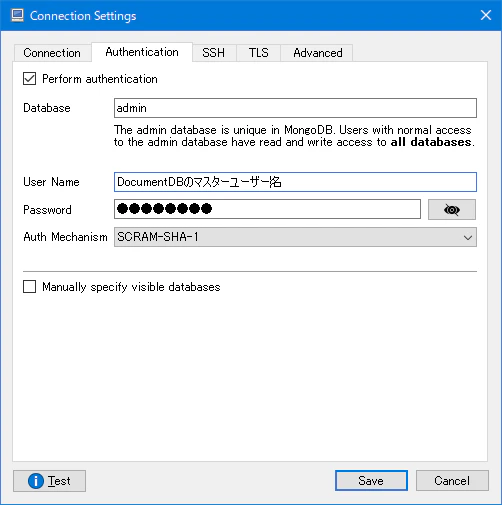The width and height of the screenshot is (502, 505).
Task: Expand the Auth Mechanism dropdown
Action: pos(295,237)
